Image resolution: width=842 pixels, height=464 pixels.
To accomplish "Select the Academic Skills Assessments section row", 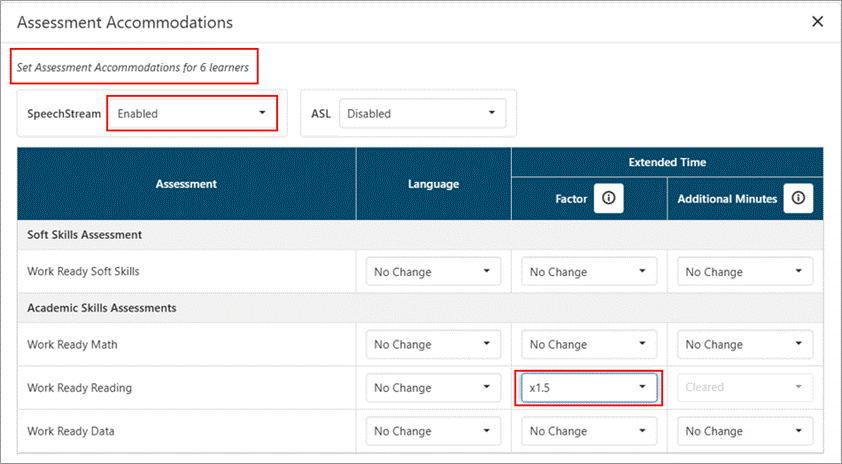I will coord(420,308).
